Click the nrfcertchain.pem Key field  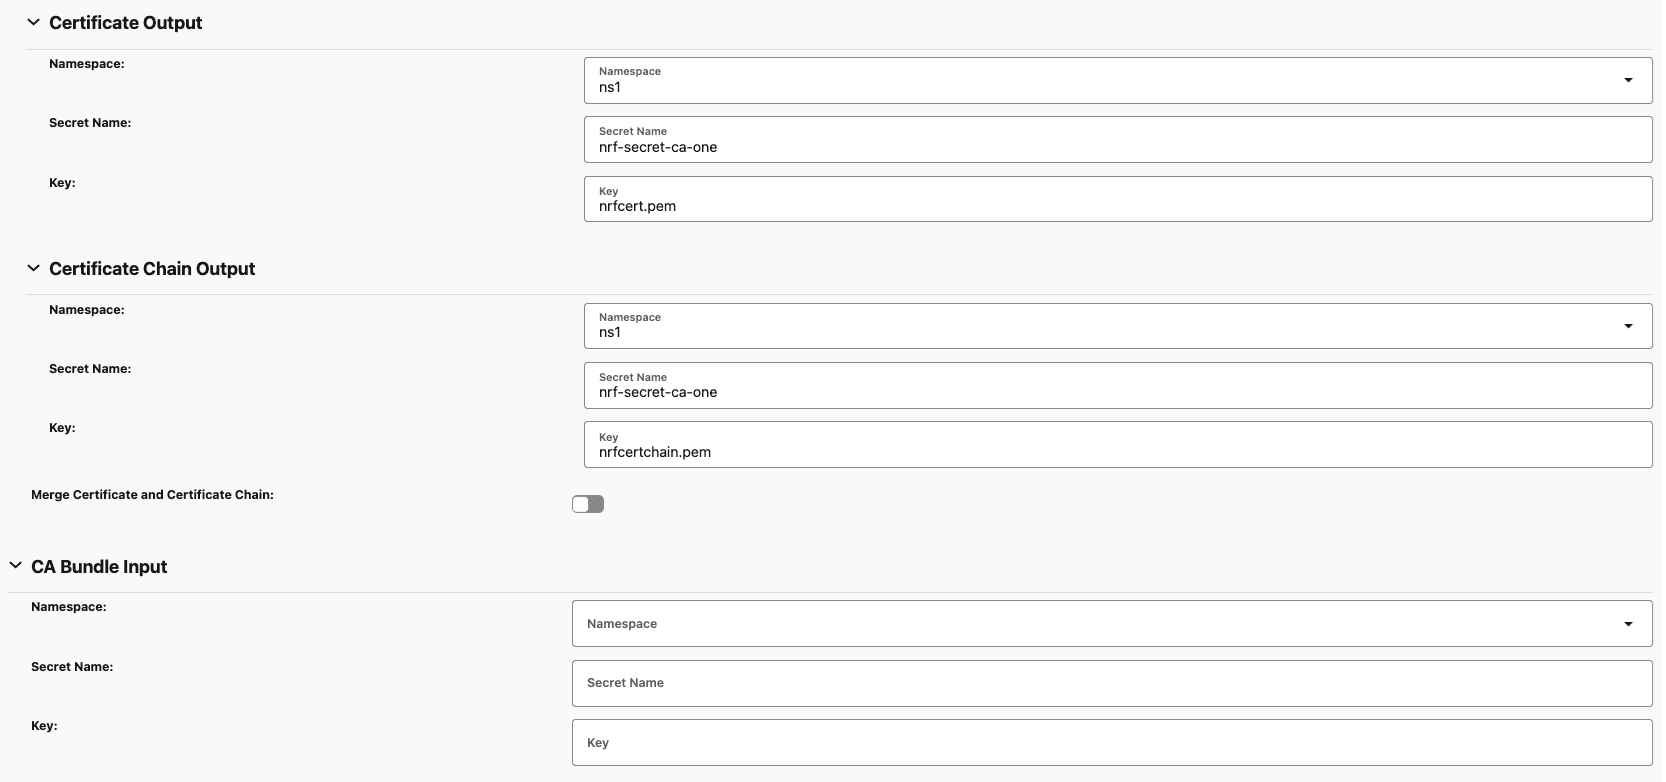[x=1117, y=445]
